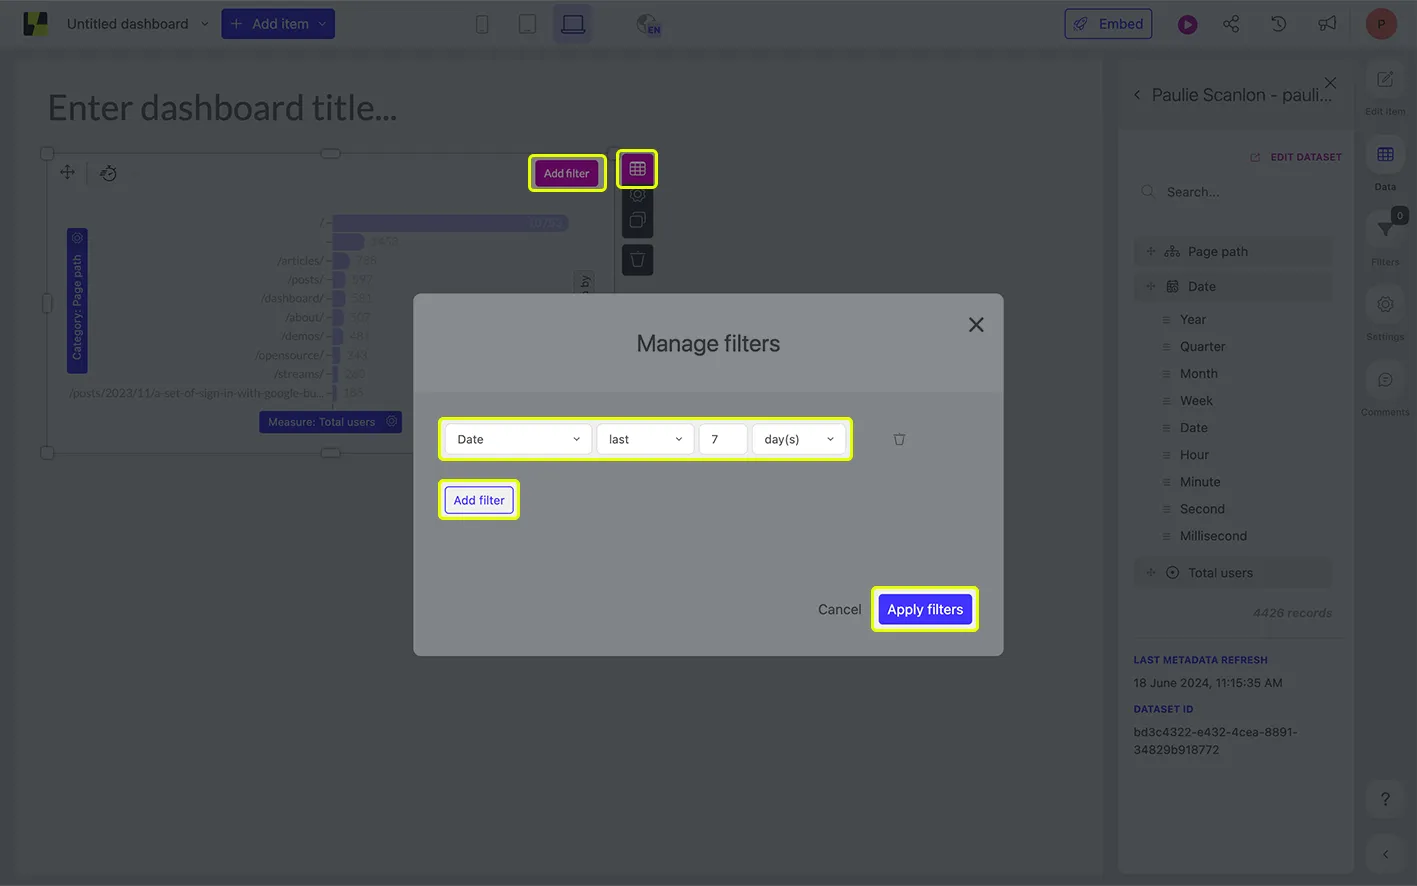This screenshot has width=1417, height=886.
Task: Select the Date level under Date
Action: [1193, 427]
